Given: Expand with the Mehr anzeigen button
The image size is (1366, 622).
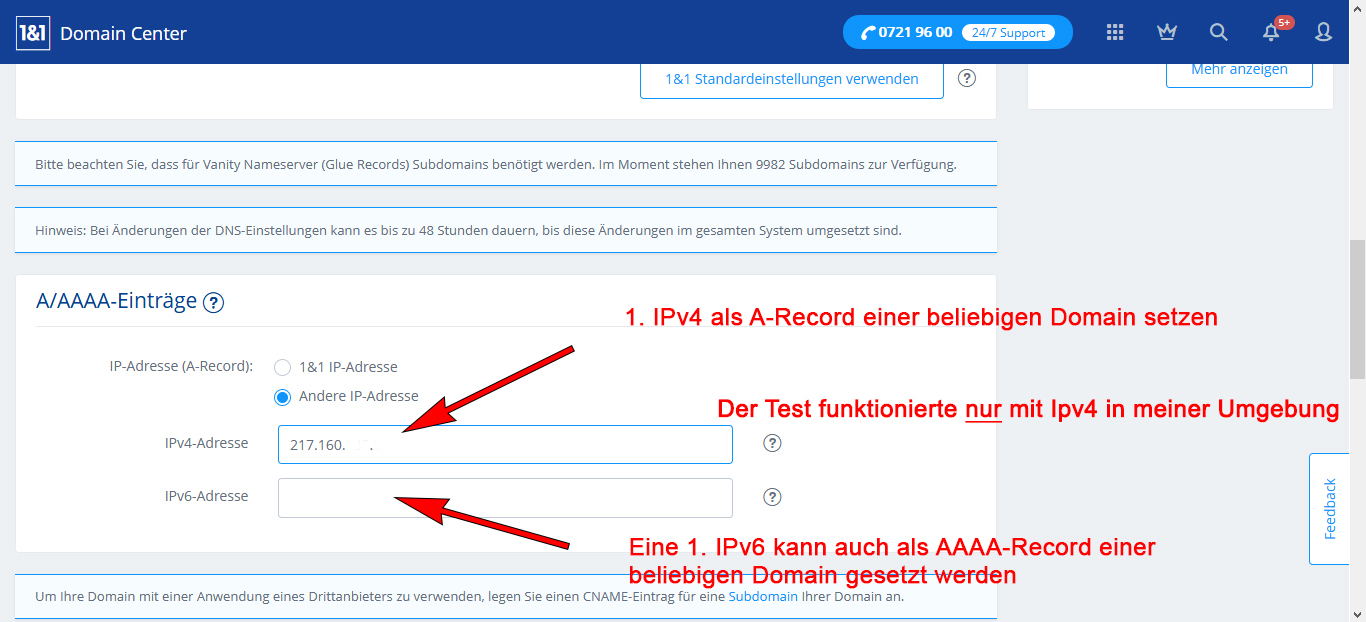Looking at the screenshot, I should [1239, 70].
